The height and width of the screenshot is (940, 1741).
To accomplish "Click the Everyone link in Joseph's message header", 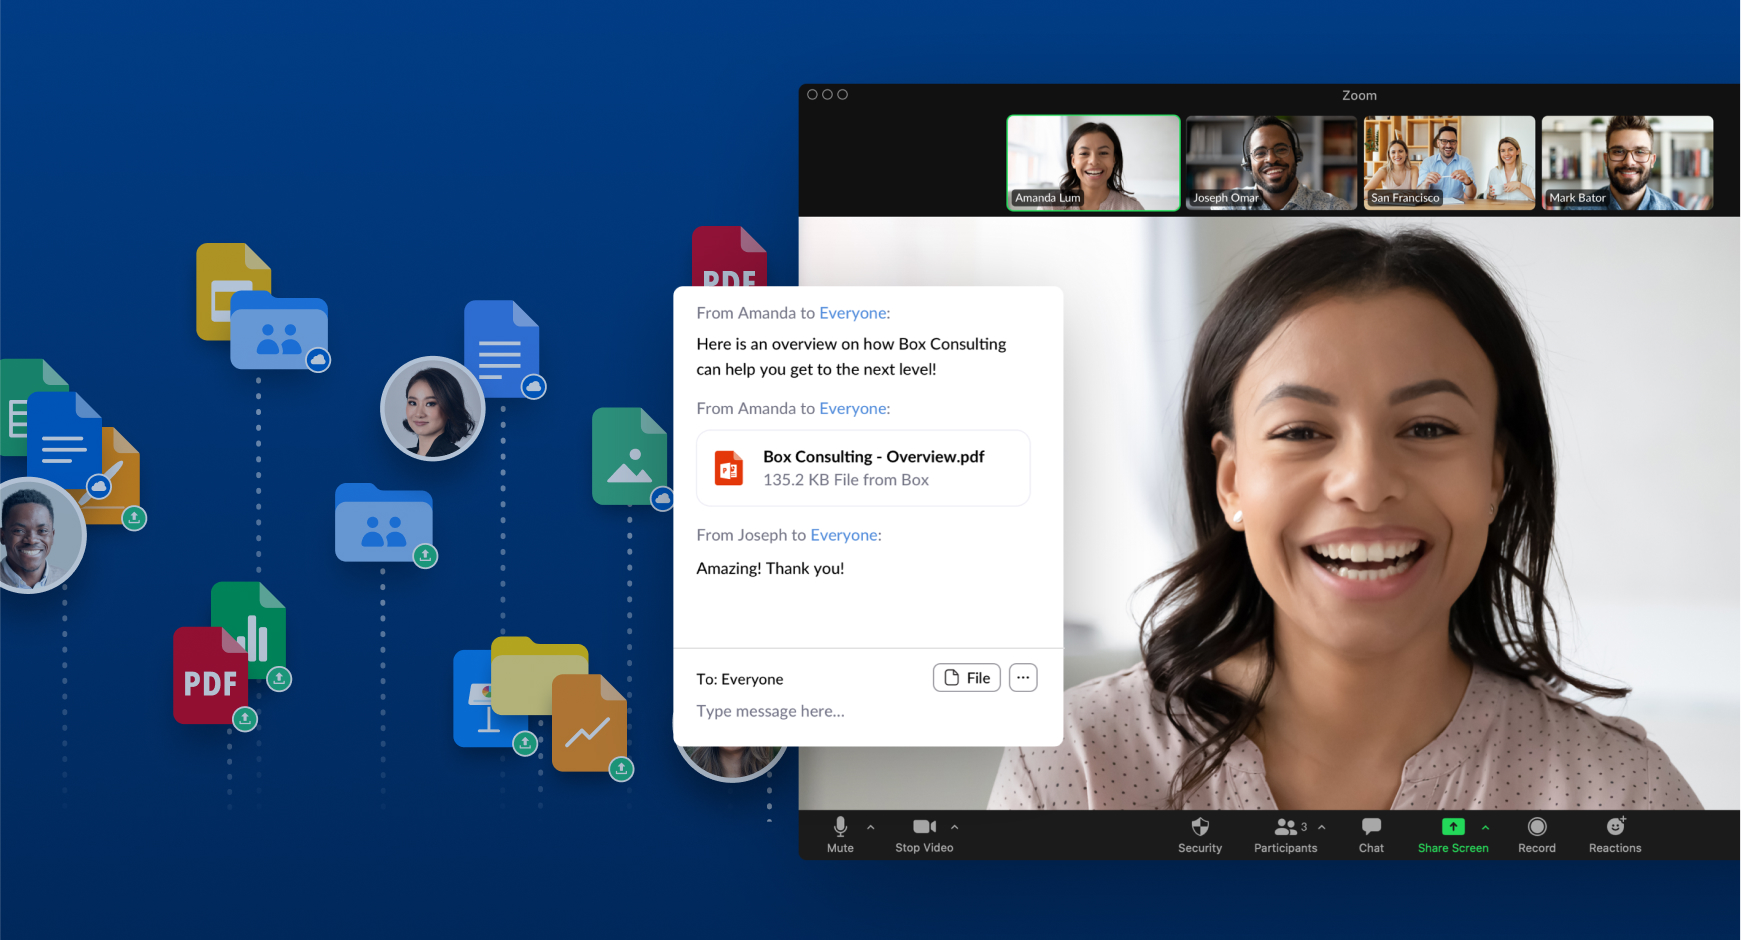I will pos(844,535).
